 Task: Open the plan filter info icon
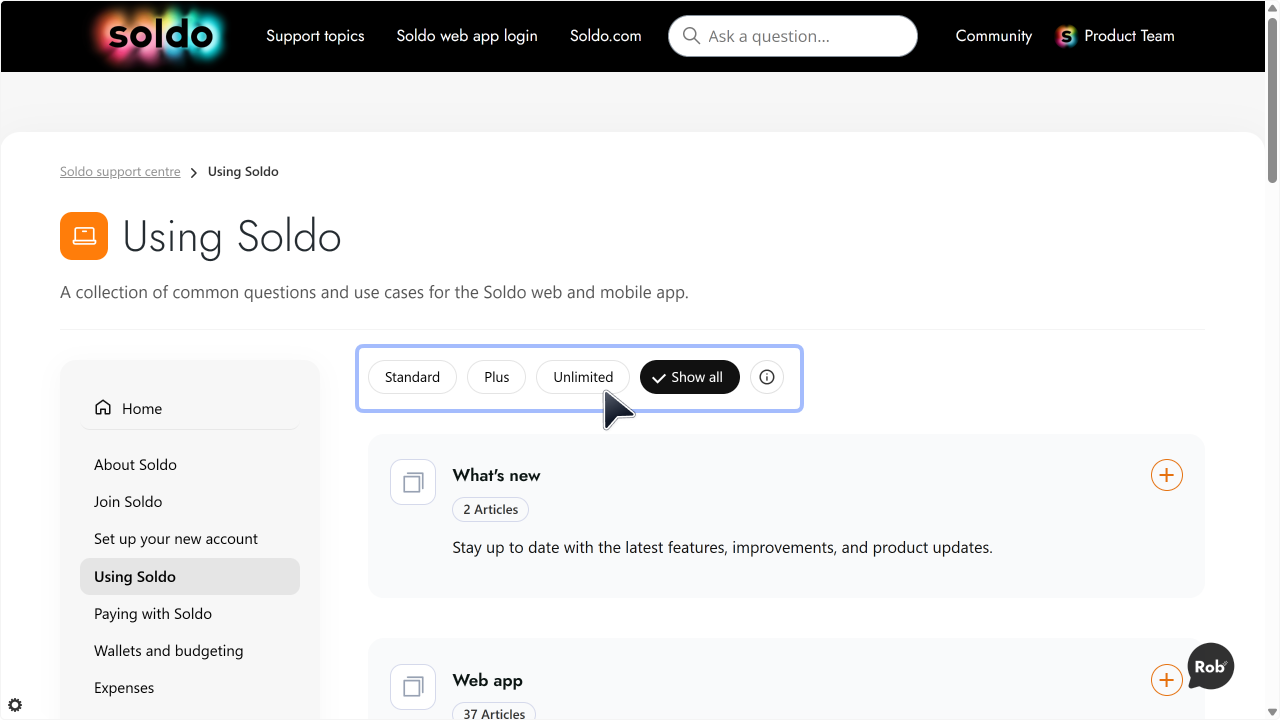point(767,377)
